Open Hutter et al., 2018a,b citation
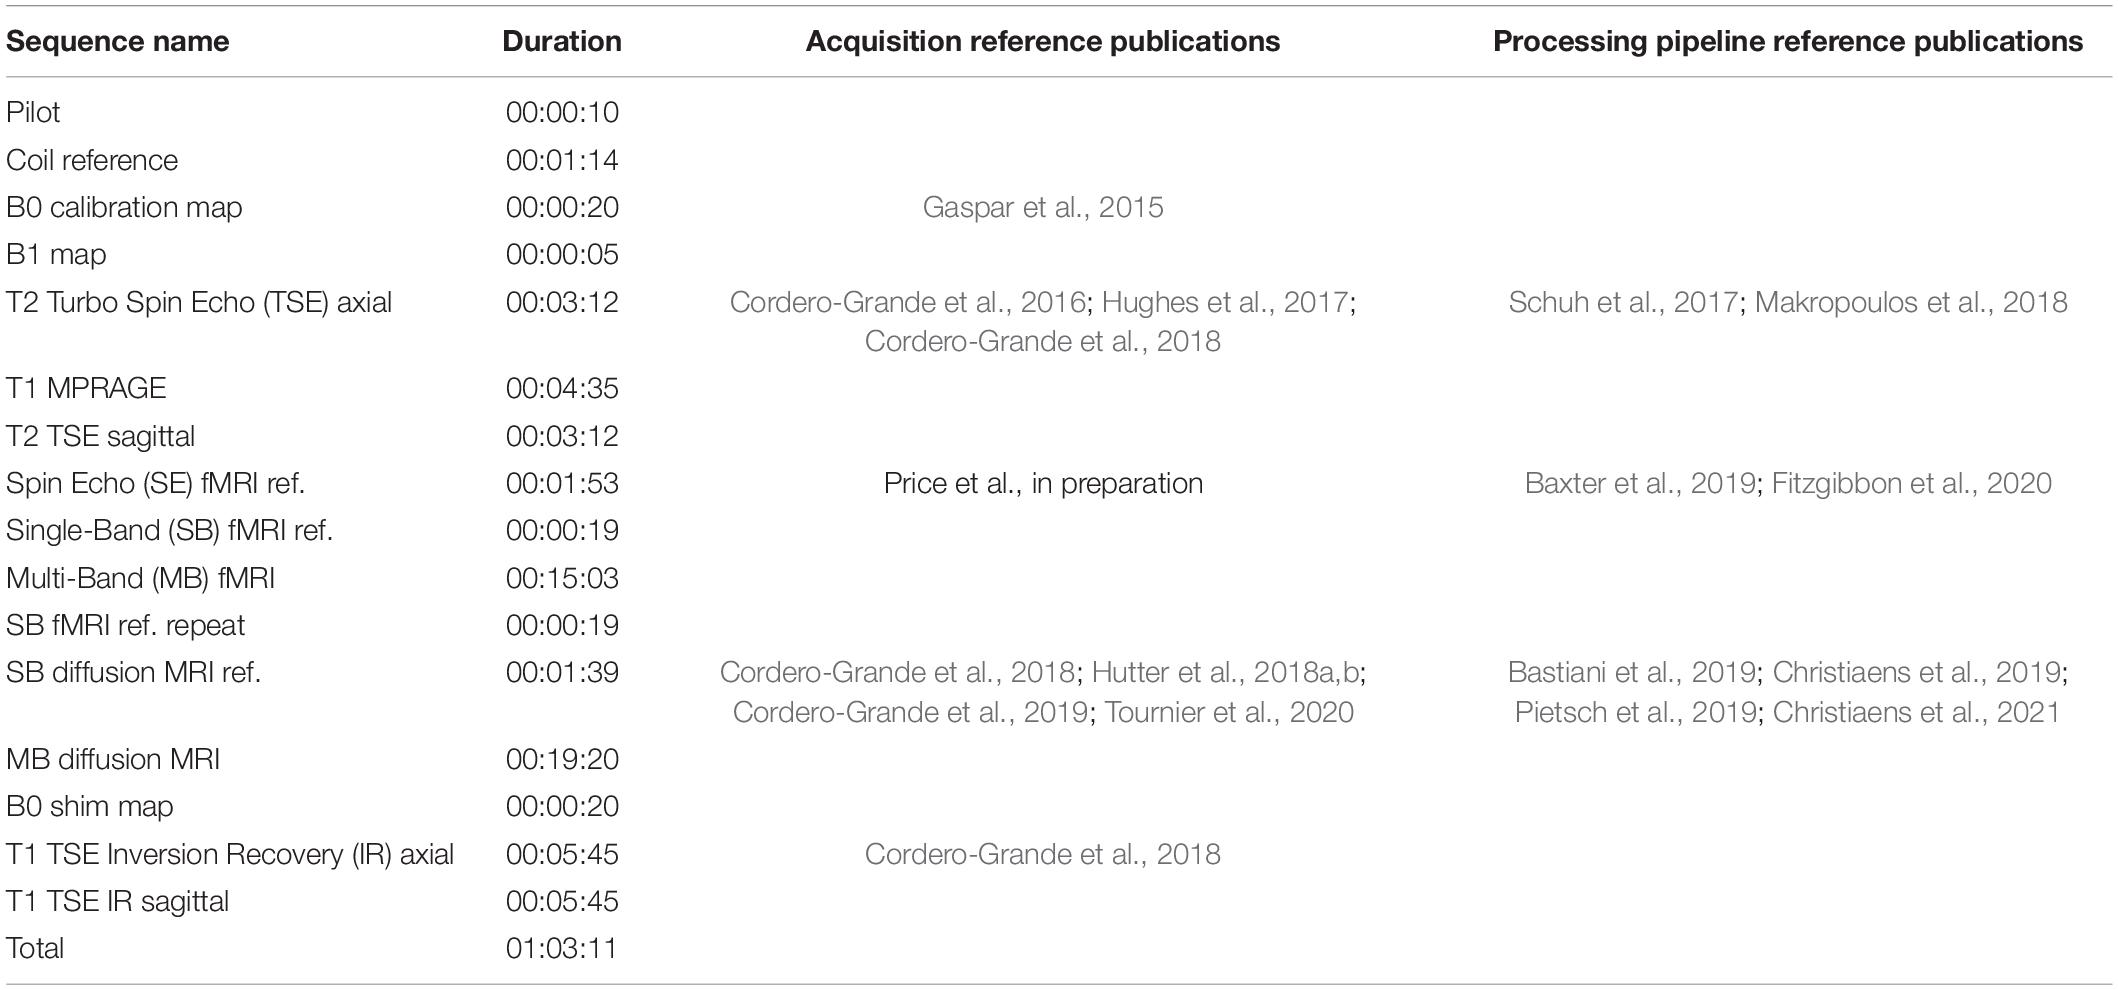The image size is (2118, 990). 1226,672
